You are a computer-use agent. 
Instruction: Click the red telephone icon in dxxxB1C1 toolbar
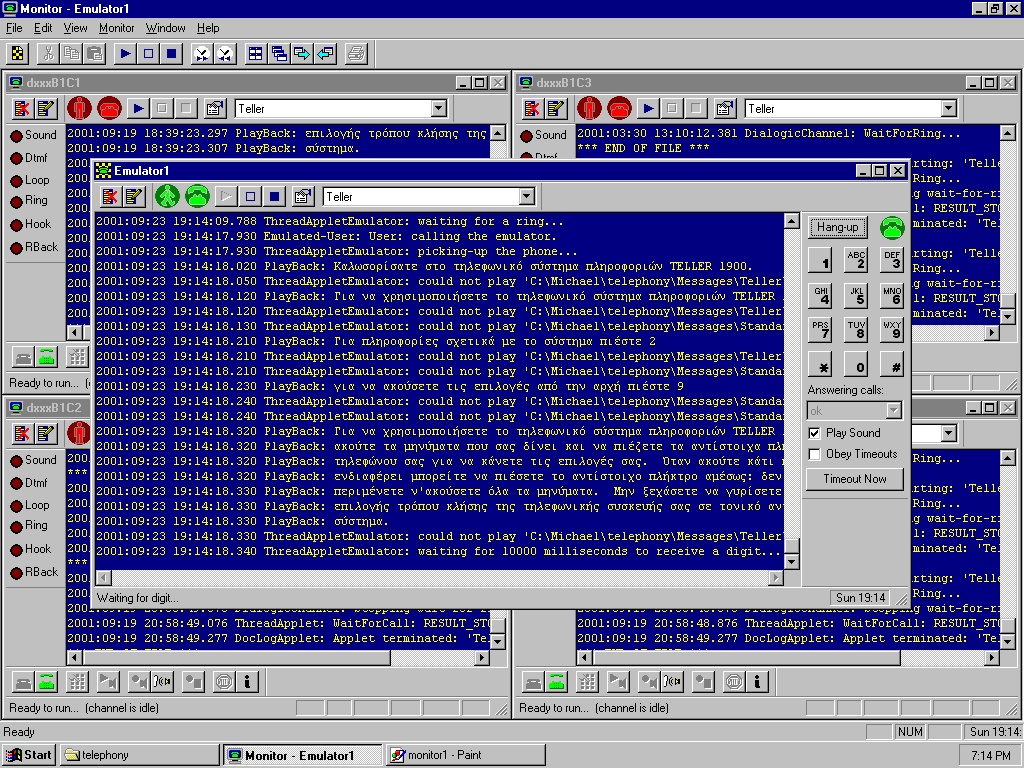coord(109,109)
